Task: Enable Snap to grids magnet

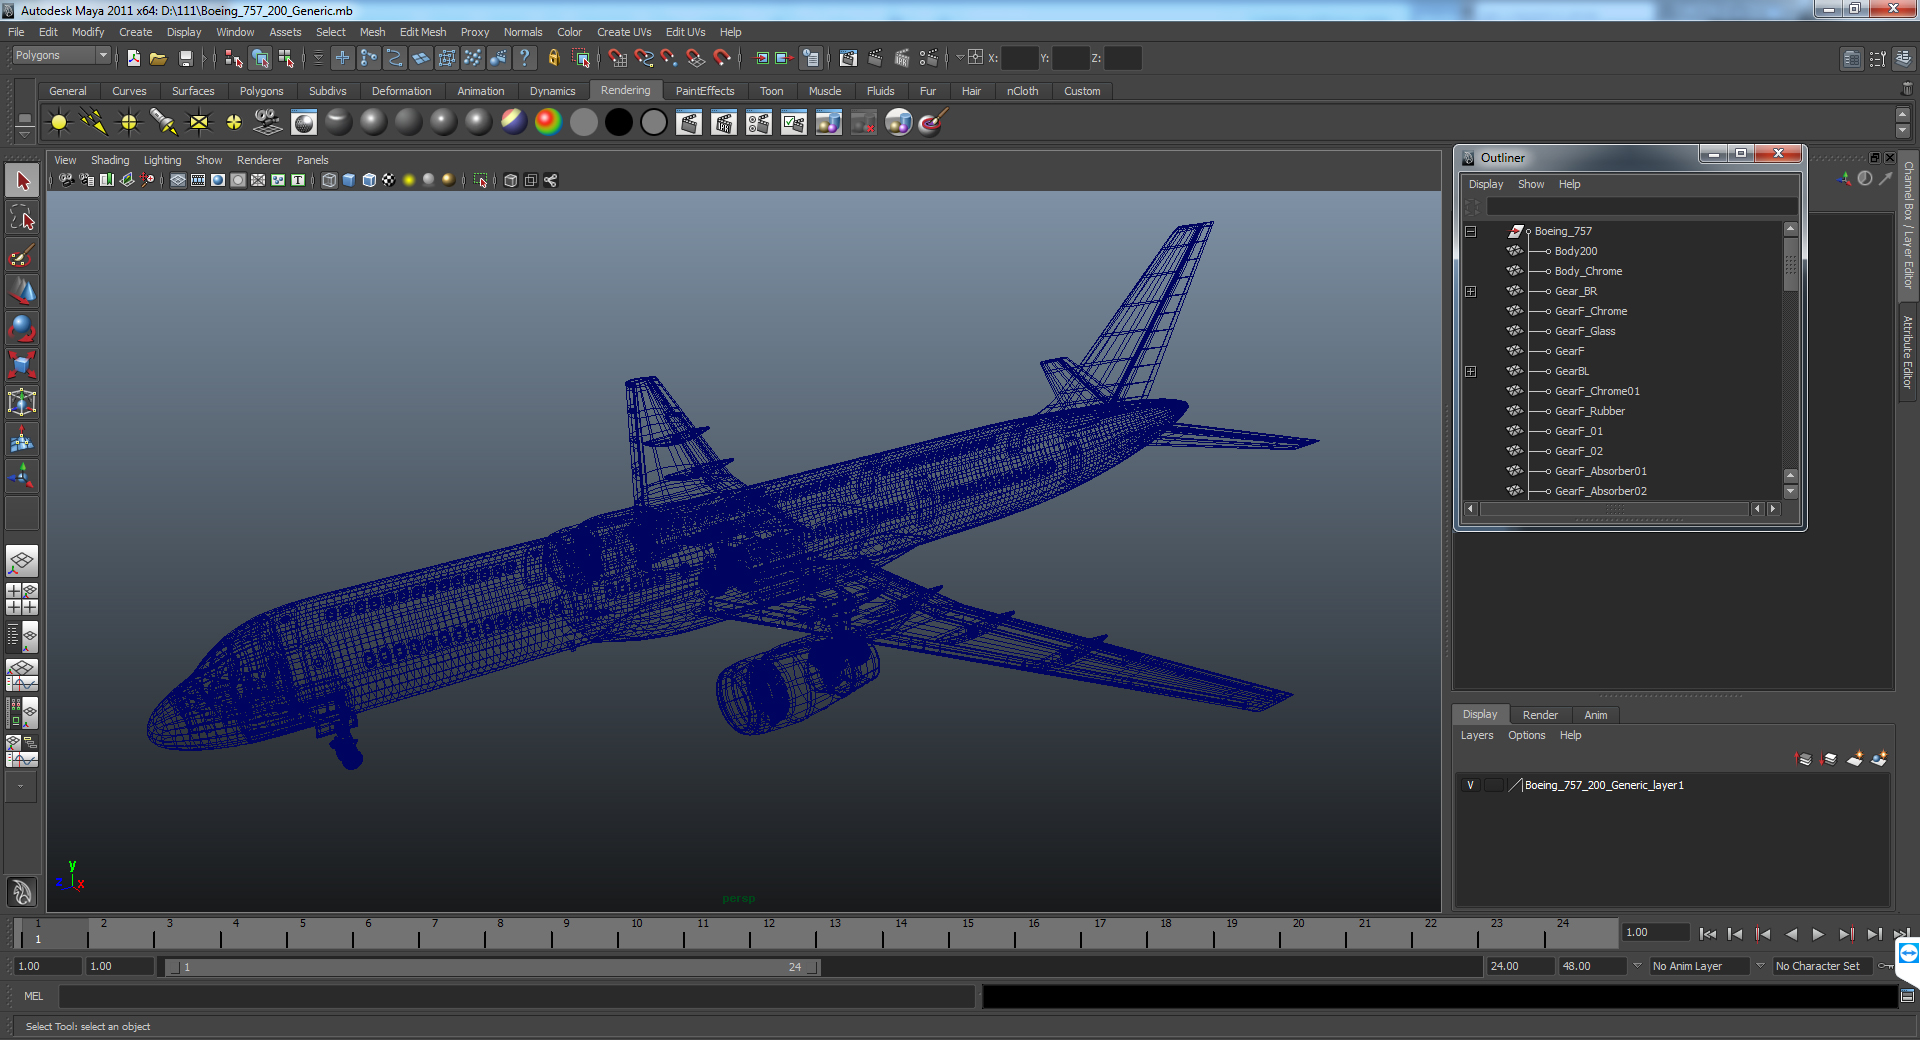Action: click(x=617, y=58)
